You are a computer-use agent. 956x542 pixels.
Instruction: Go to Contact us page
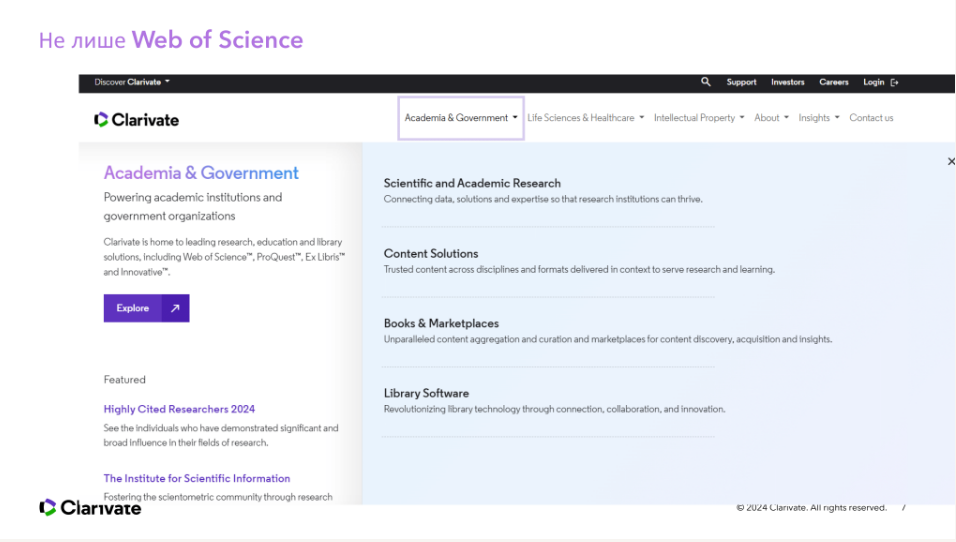[871, 118]
